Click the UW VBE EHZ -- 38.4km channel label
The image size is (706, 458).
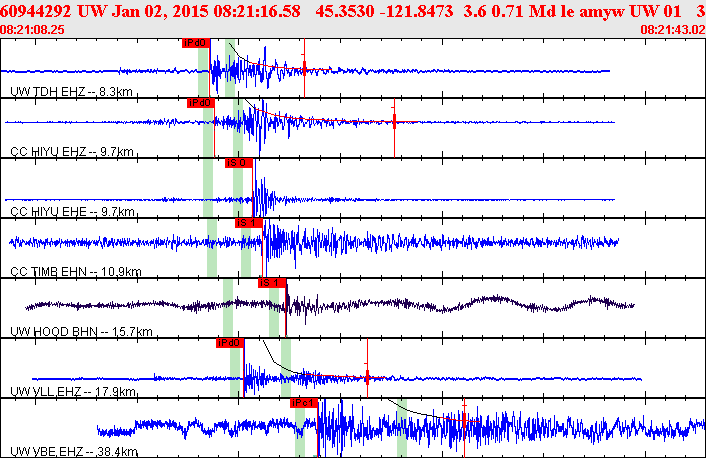pos(74,452)
